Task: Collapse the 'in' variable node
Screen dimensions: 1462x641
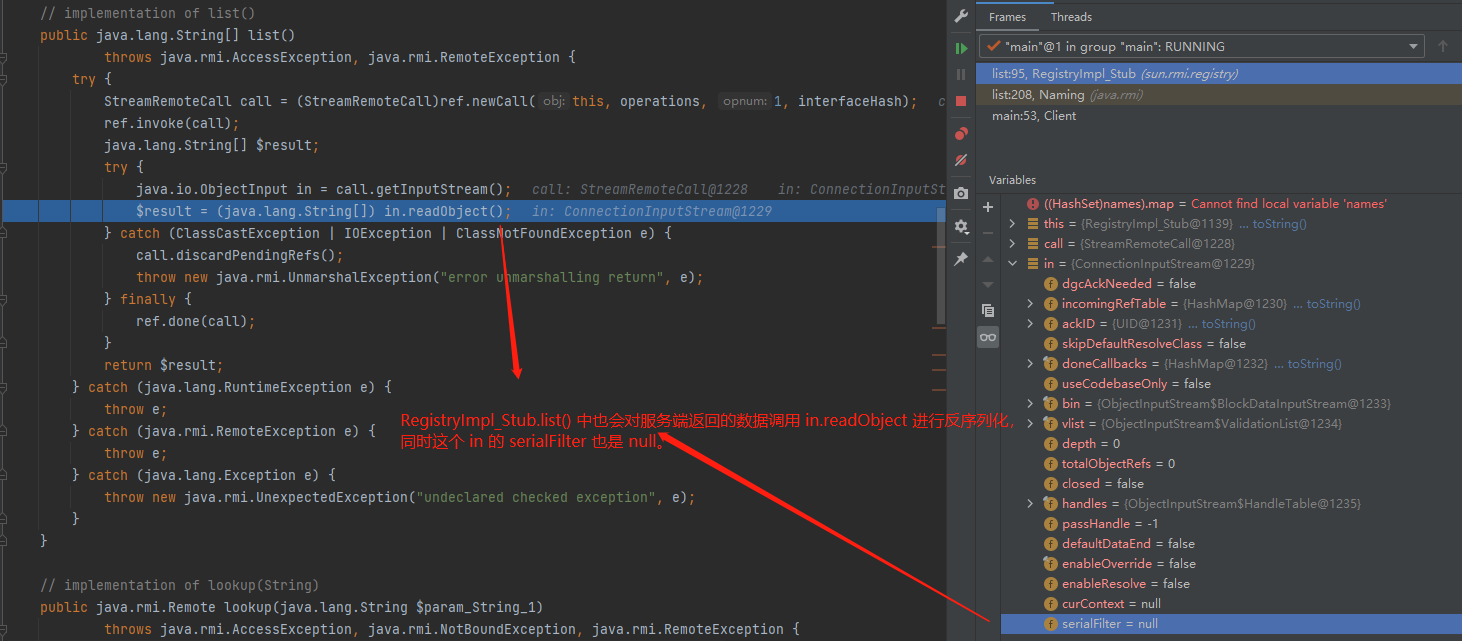Action: pos(1013,264)
